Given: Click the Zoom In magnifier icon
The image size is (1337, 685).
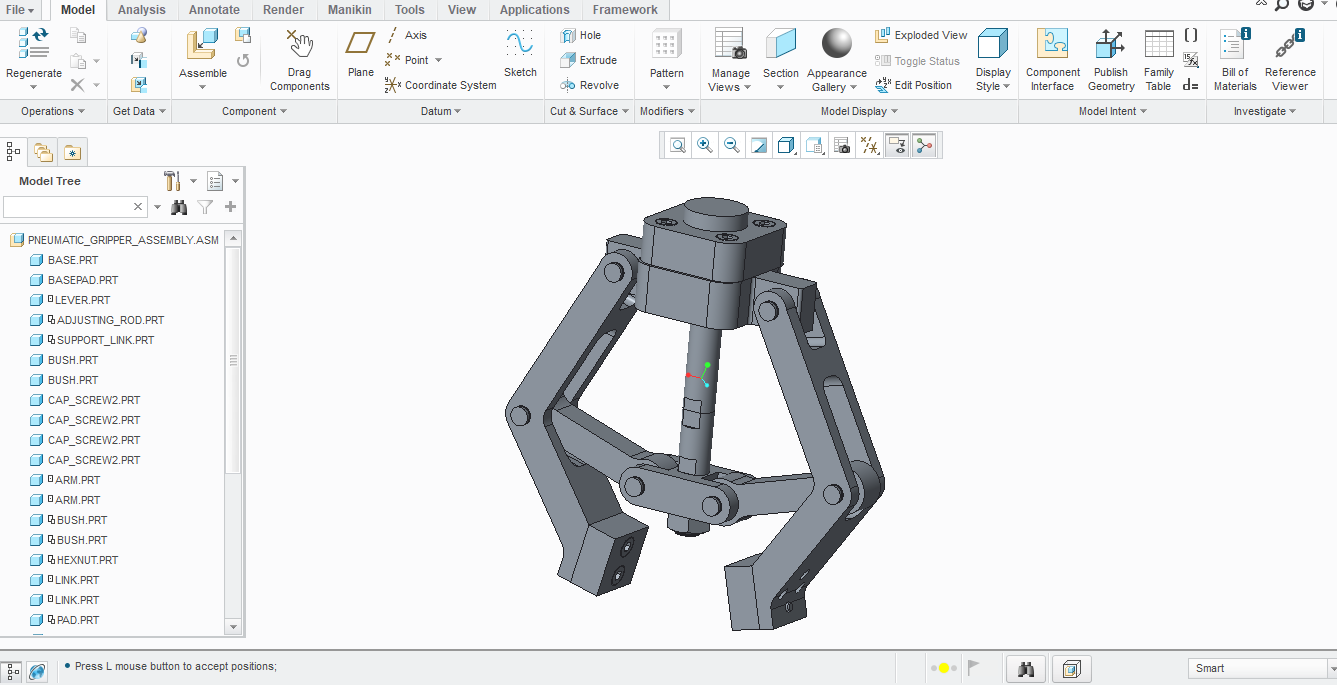Looking at the screenshot, I should pyautogui.click(x=705, y=146).
